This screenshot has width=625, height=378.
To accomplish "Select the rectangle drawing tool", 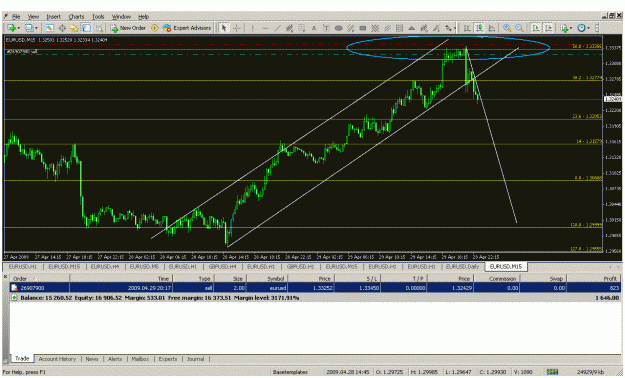I will 363,28.
